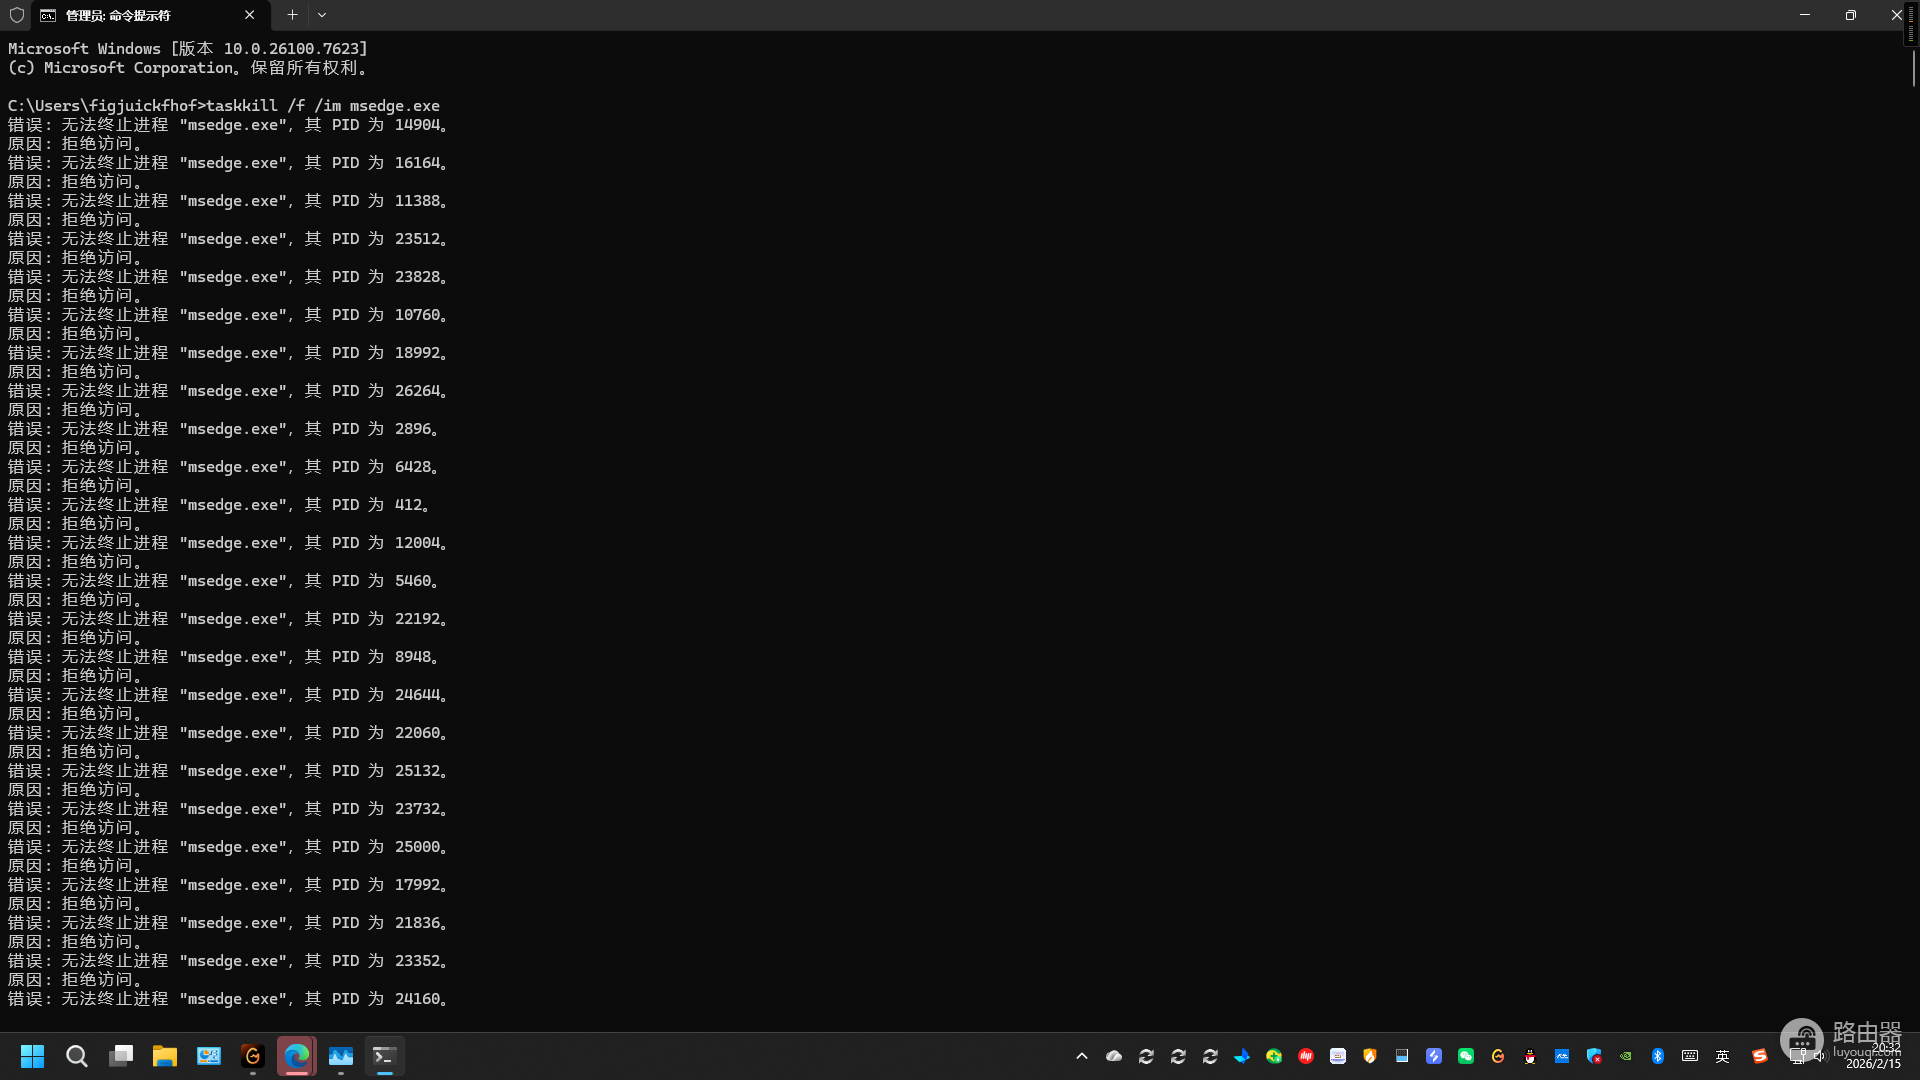Activate the Terminal icon on the taskbar

[385, 1056]
